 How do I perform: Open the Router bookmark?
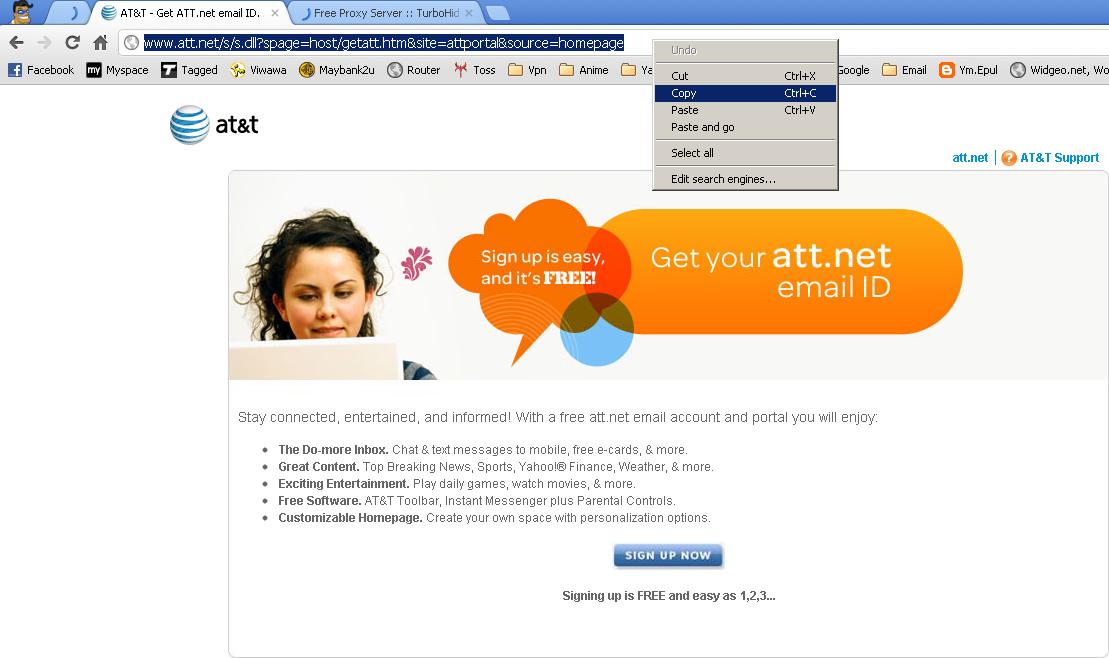414,70
